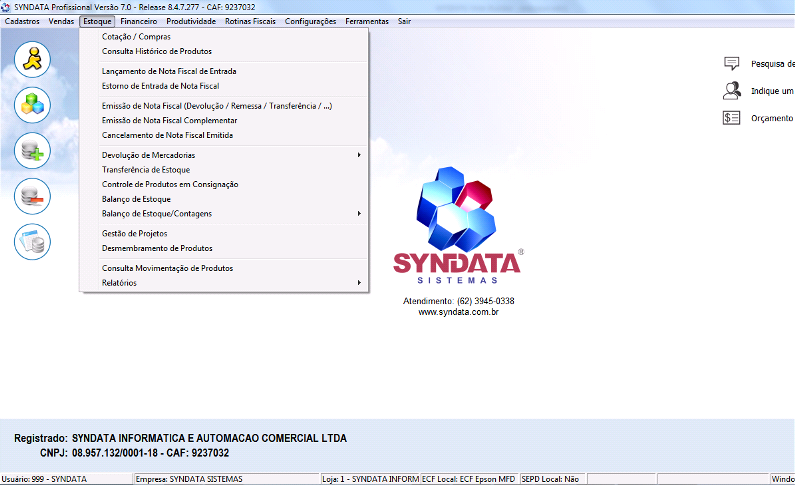Click Loja: 1 - SYNDATA INFORM status entry
This screenshot has width=795, height=485.
coord(371,479)
